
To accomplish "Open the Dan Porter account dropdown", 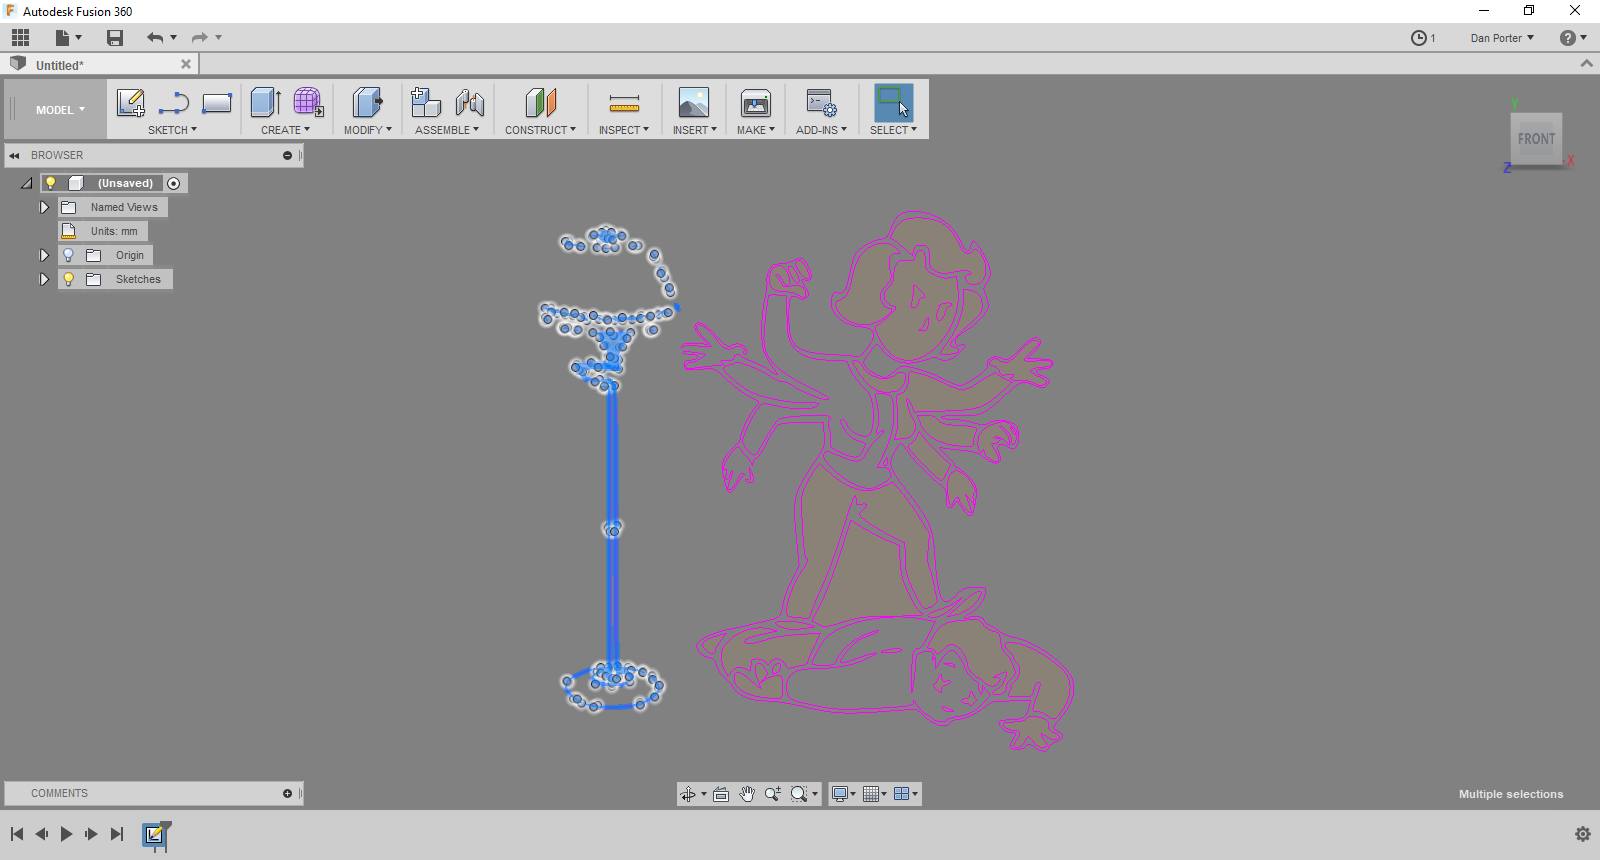I will click(x=1502, y=38).
